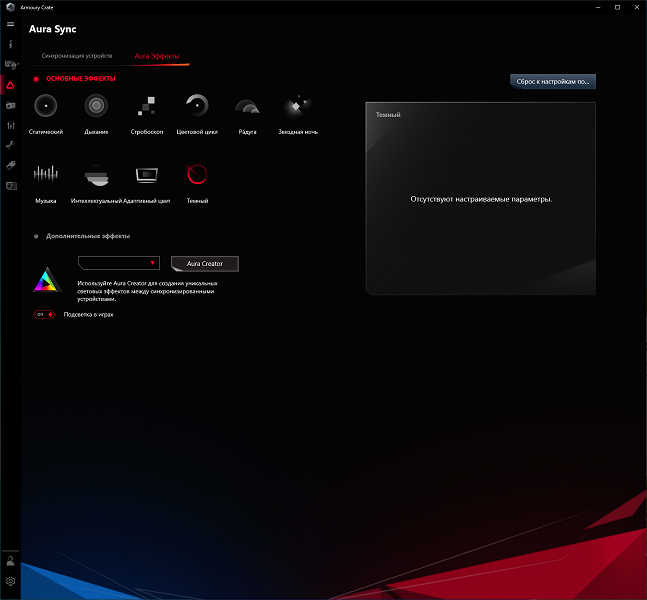
Task: Select the Радуга rainbow effect icon
Action: (x=247, y=106)
